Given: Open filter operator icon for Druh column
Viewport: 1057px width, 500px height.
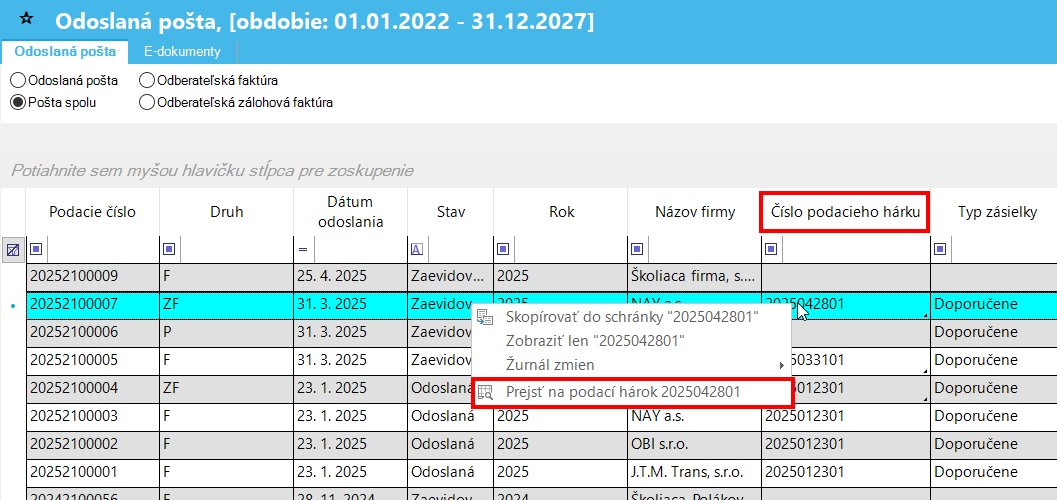Looking at the screenshot, I should coord(169,249).
